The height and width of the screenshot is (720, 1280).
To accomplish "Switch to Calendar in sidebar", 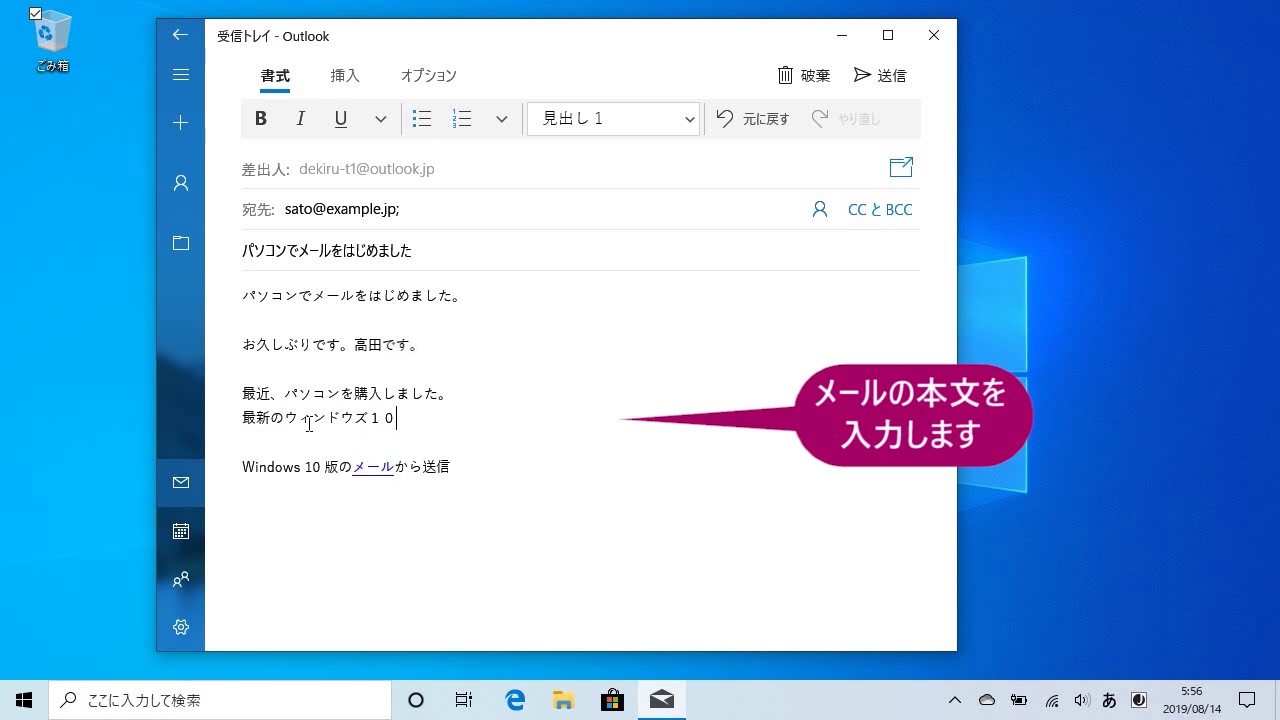I will (180, 531).
